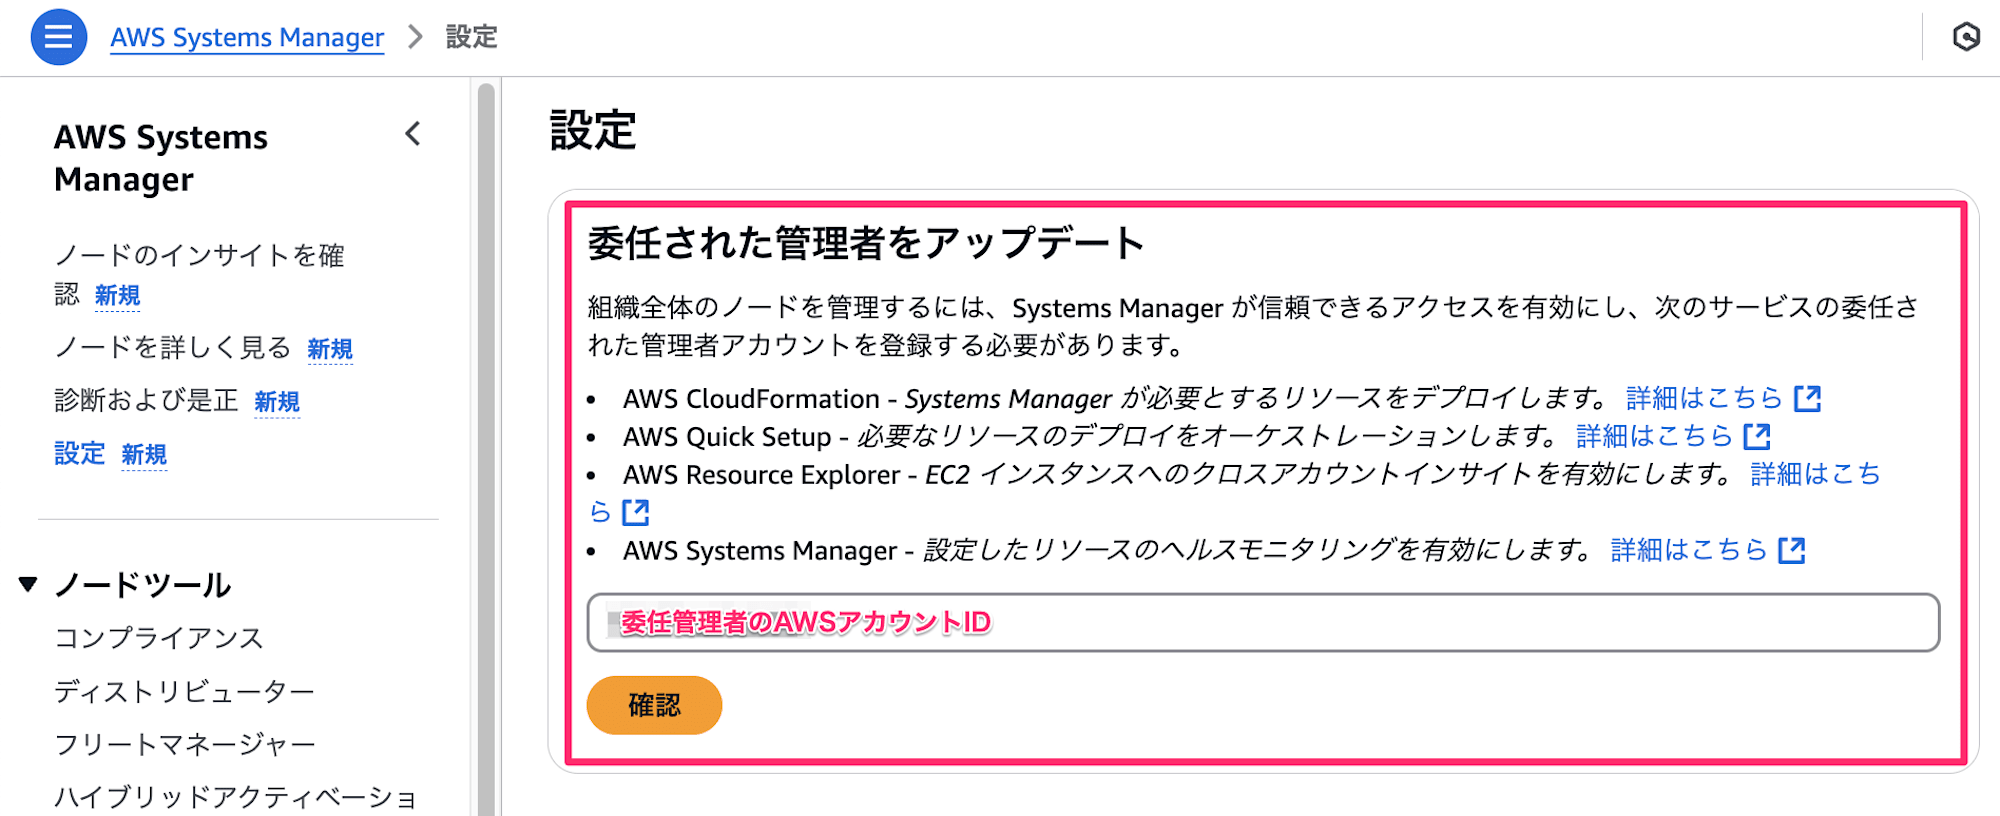Open フリートマネージャー under ノードツール
Viewport: 2000px width, 816px height.
[185, 744]
